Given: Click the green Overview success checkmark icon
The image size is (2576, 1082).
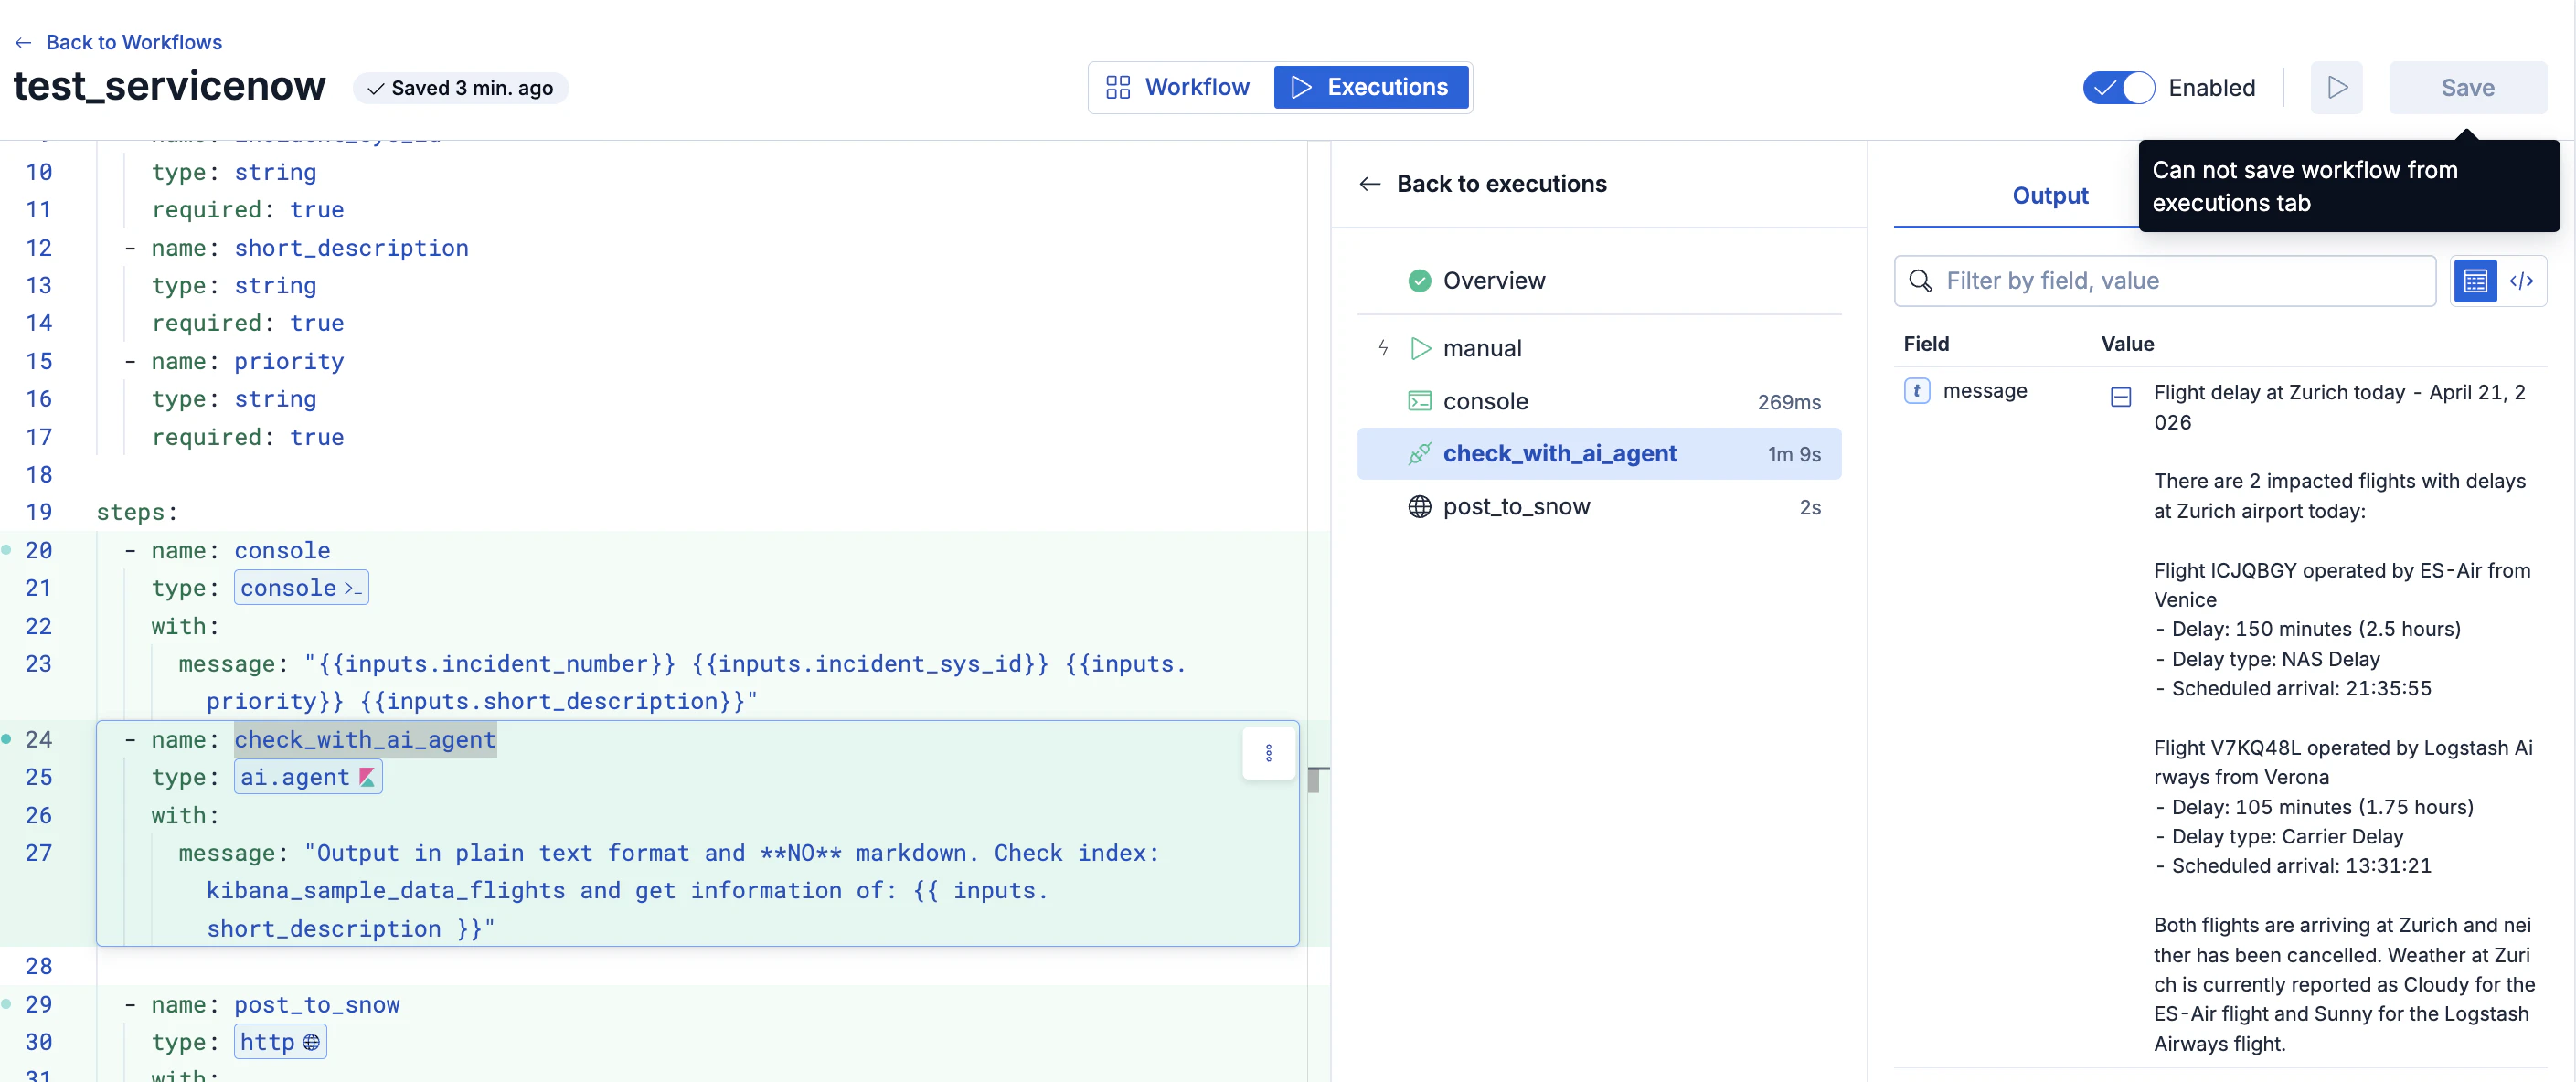Looking at the screenshot, I should point(1419,281).
